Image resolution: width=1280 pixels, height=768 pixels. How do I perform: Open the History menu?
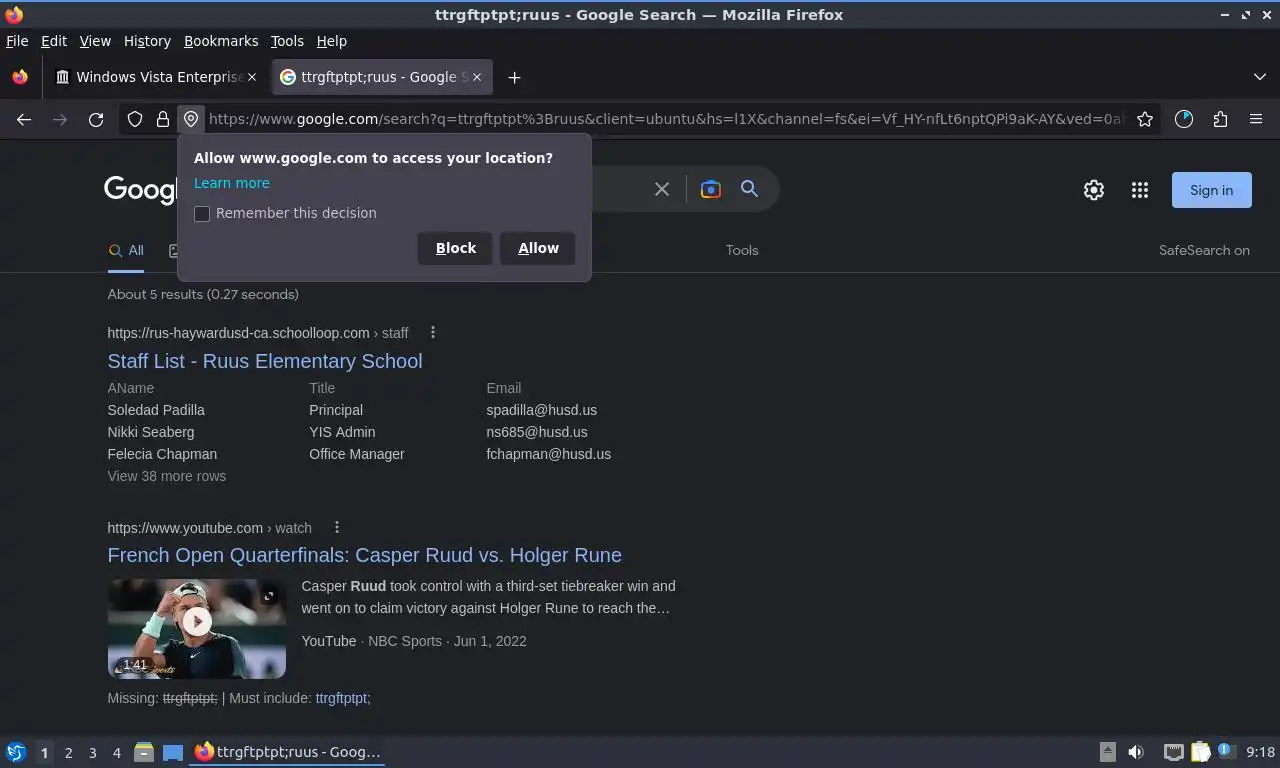point(147,41)
